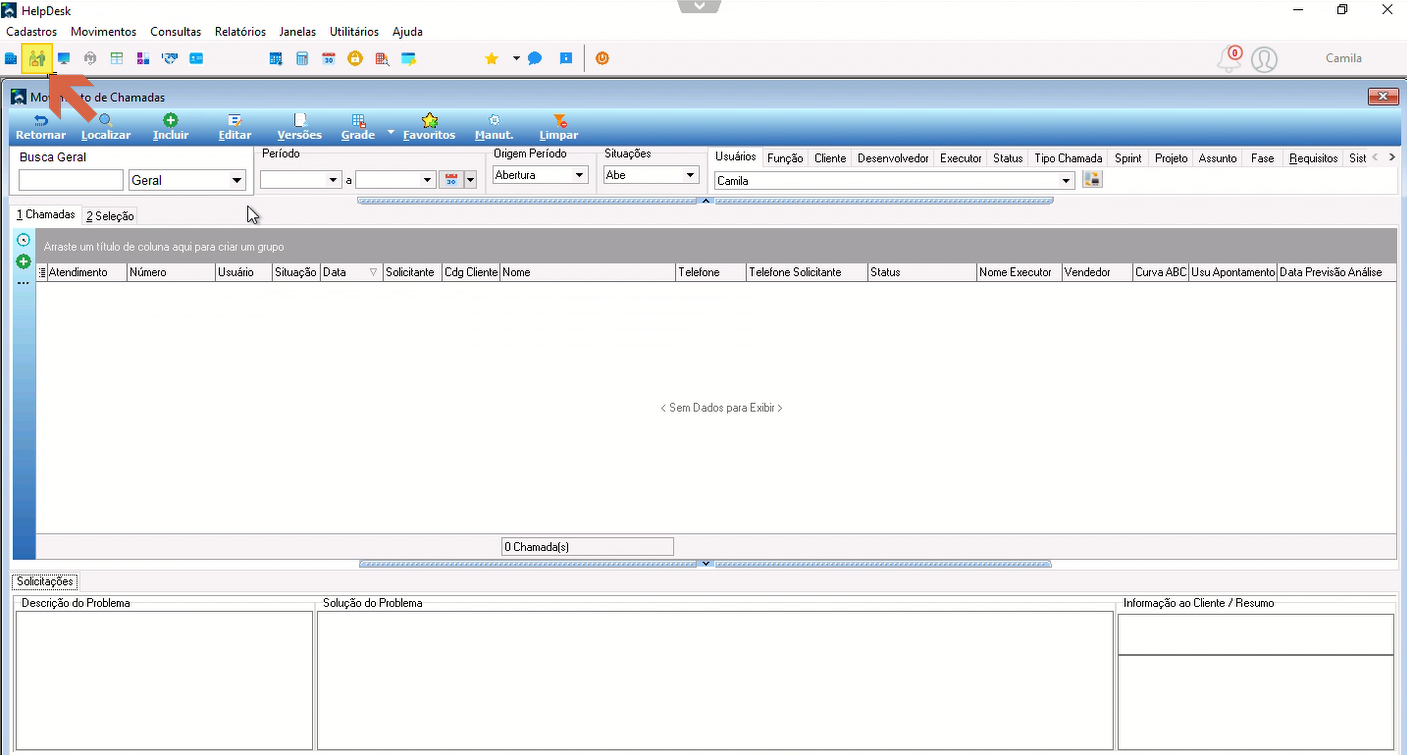
Task: Add a new call with Incluir
Action: click(x=171, y=127)
